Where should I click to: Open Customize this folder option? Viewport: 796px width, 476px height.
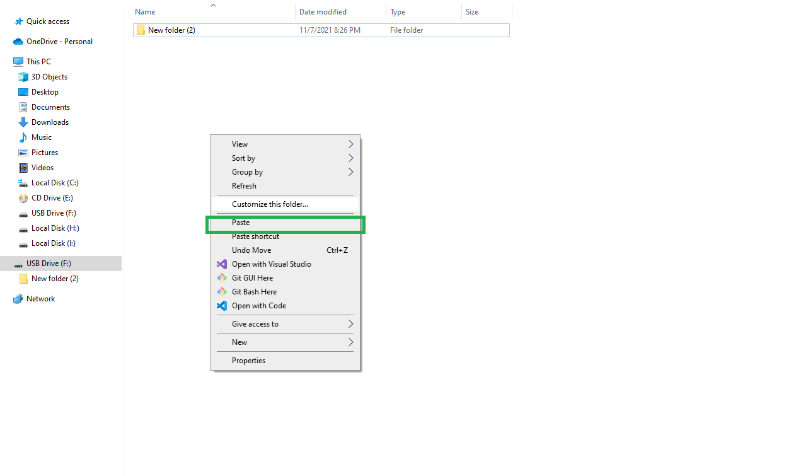tap(285, 204)
